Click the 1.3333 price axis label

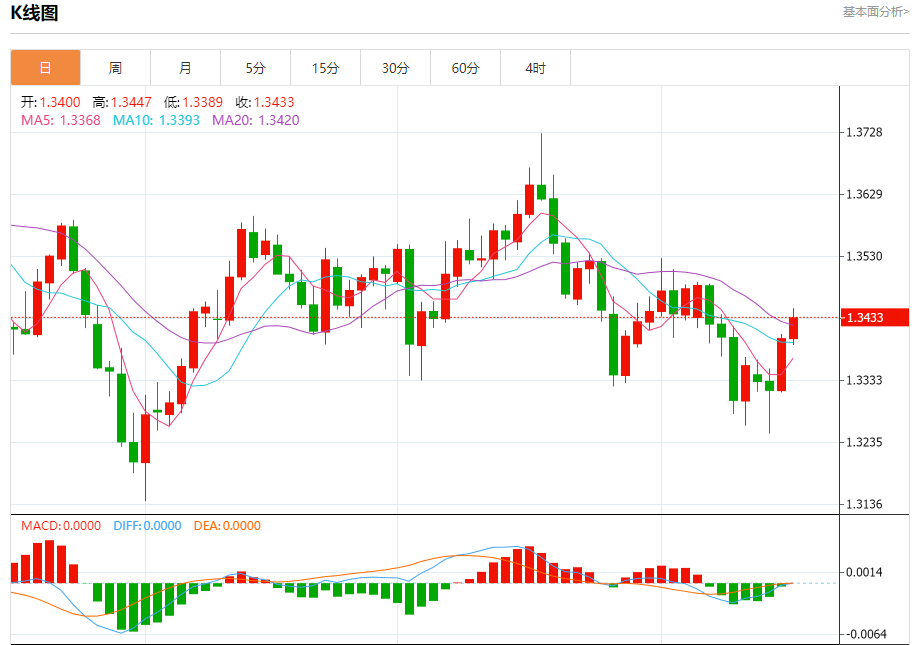(865, 380)
